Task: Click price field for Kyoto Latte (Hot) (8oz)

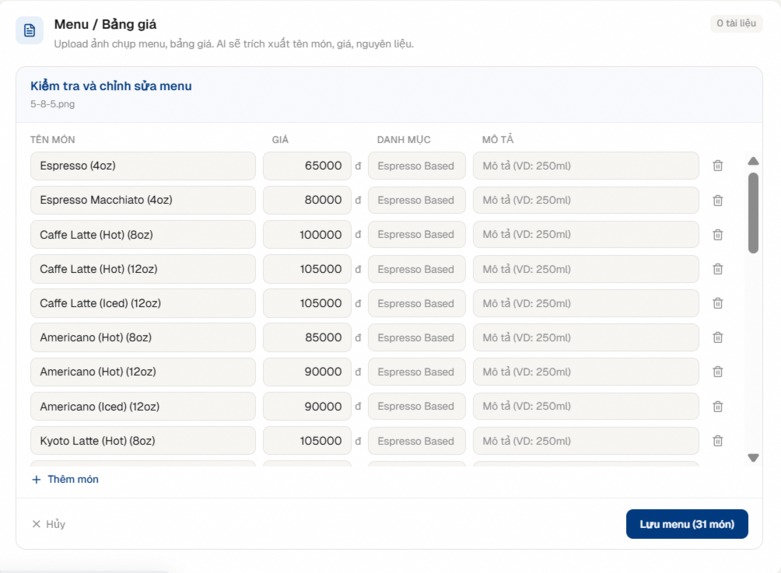Action: click(307, 441)
